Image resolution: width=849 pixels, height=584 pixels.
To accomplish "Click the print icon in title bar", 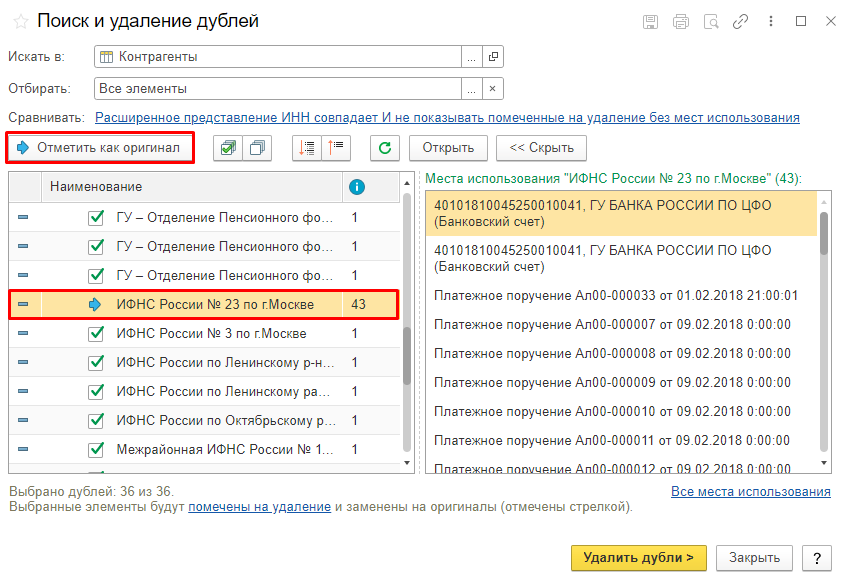I will click(x=681, y=21).
